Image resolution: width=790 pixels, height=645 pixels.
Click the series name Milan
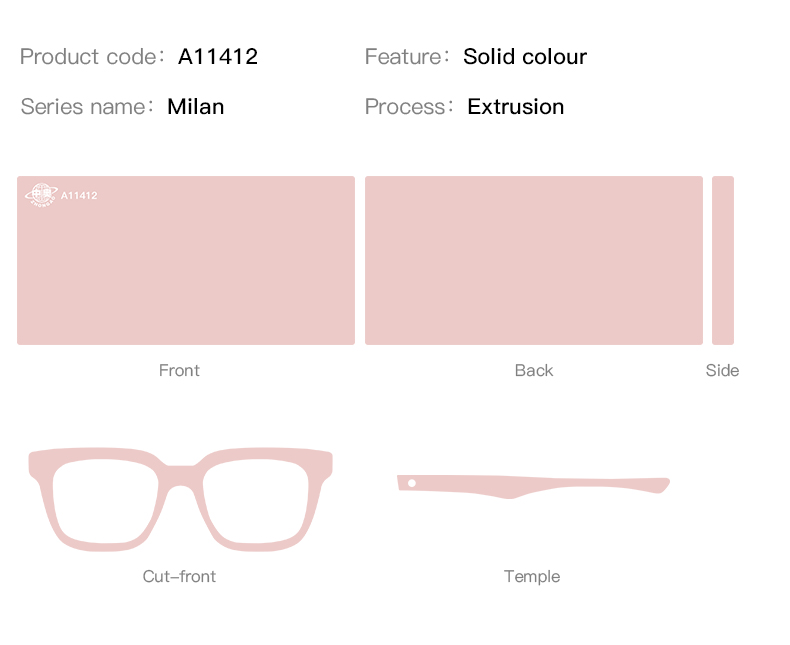tap(195, 107)
